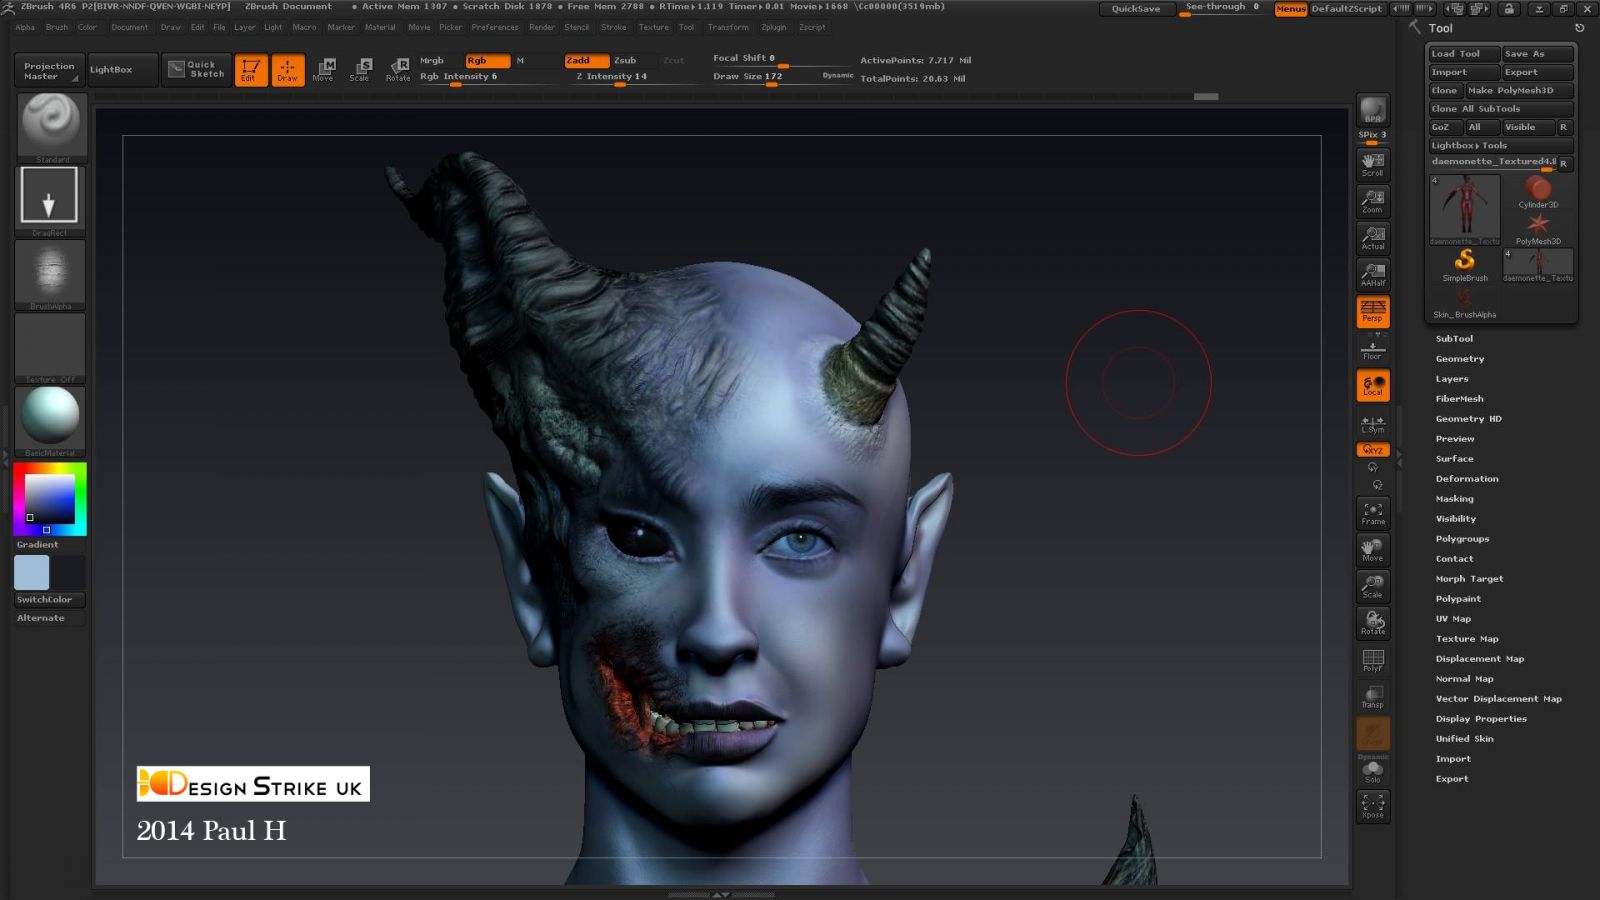This screenshot has width=1600, height=900.
Task: Pick a color in the color picker square
Action: 49,498
